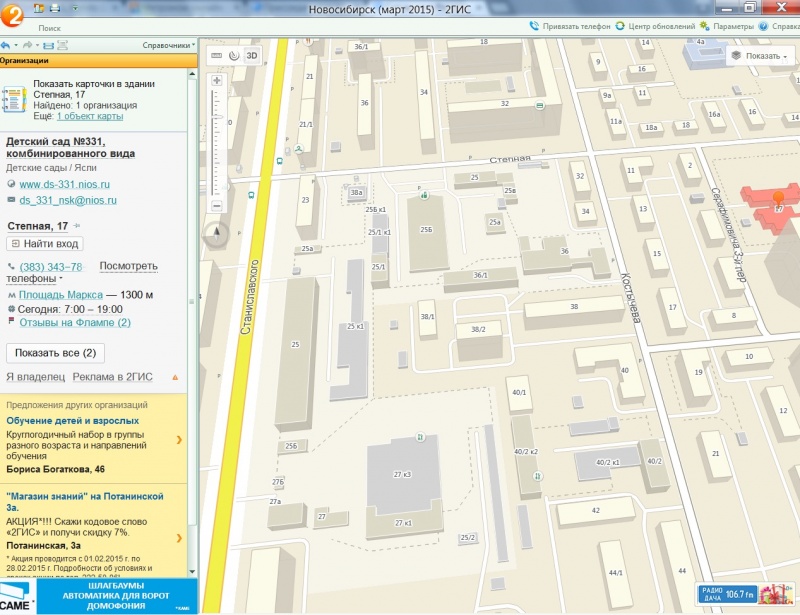Open Центр обновлений
800x615 pixels.
tap(656, 26)
